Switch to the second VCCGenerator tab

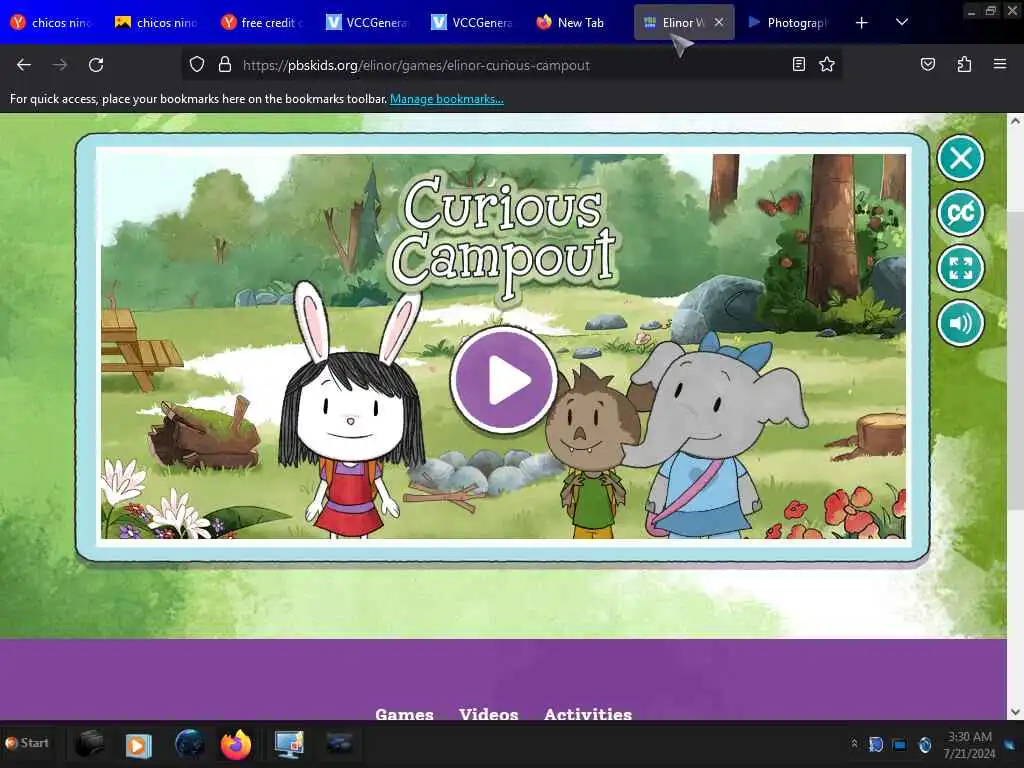(x=473, y=22)
